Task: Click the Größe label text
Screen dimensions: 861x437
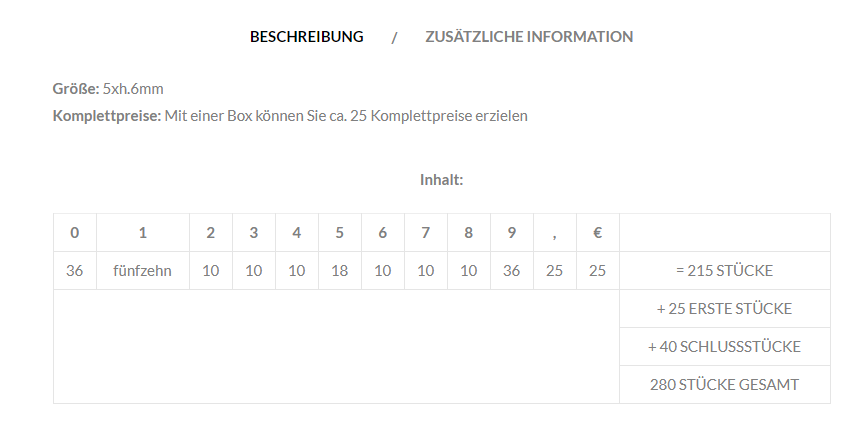Action: point(76,89)
